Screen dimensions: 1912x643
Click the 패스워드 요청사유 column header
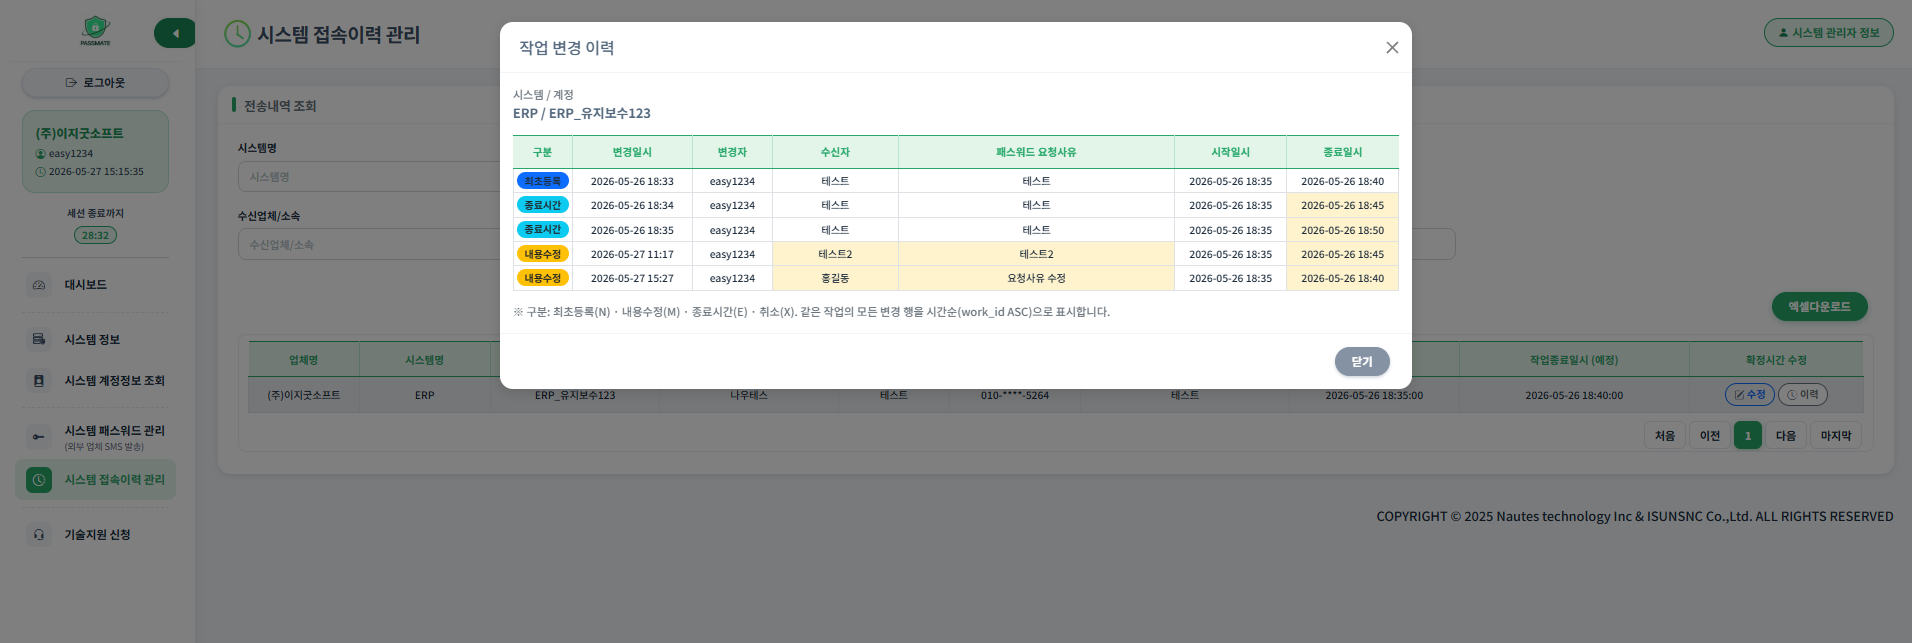(x=1036, y=152)
